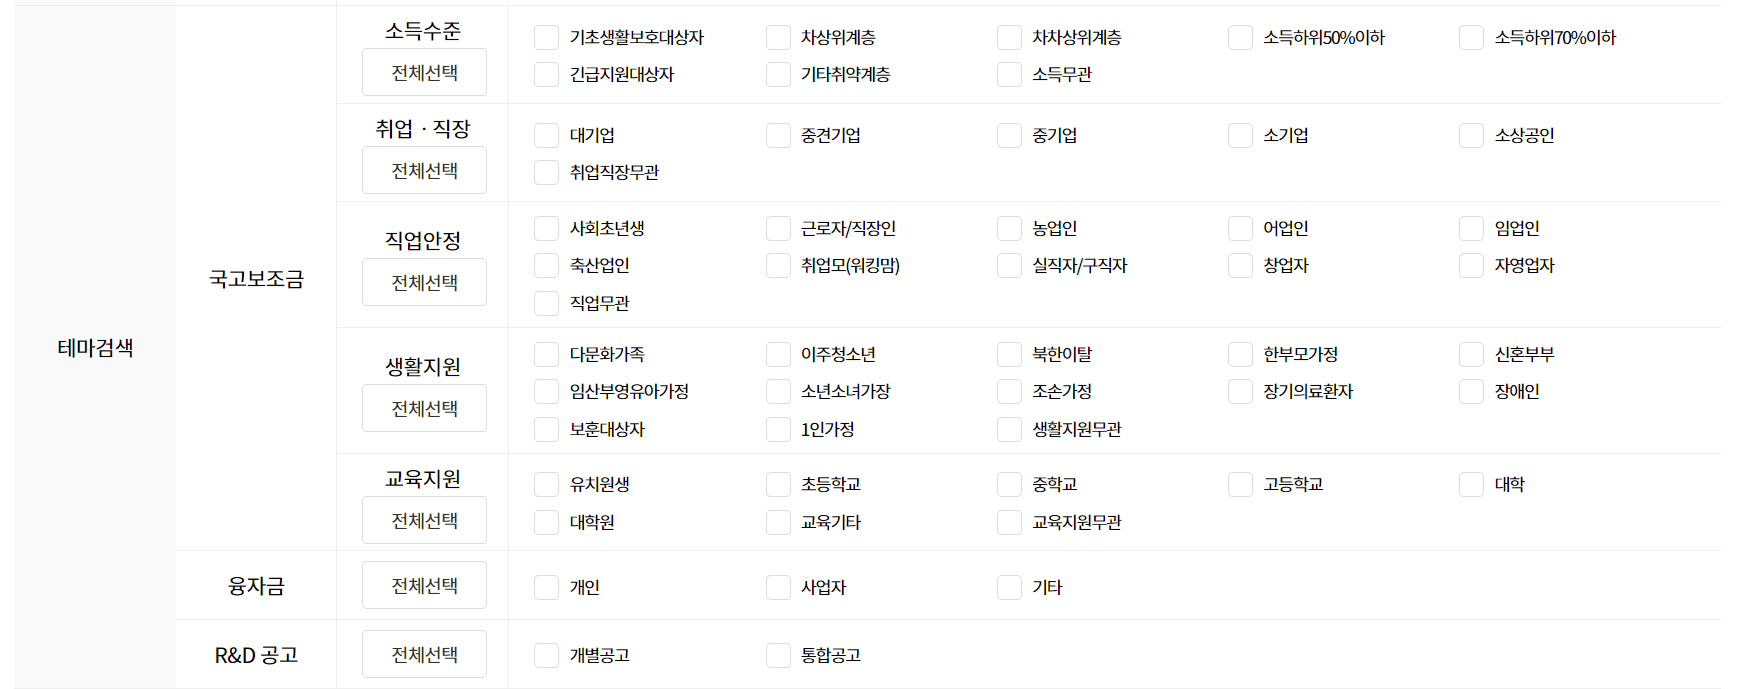This screenshot has height=689, width=1738.
Task: Select the 대기업 checkbox
Action: (x=546, y=135)
